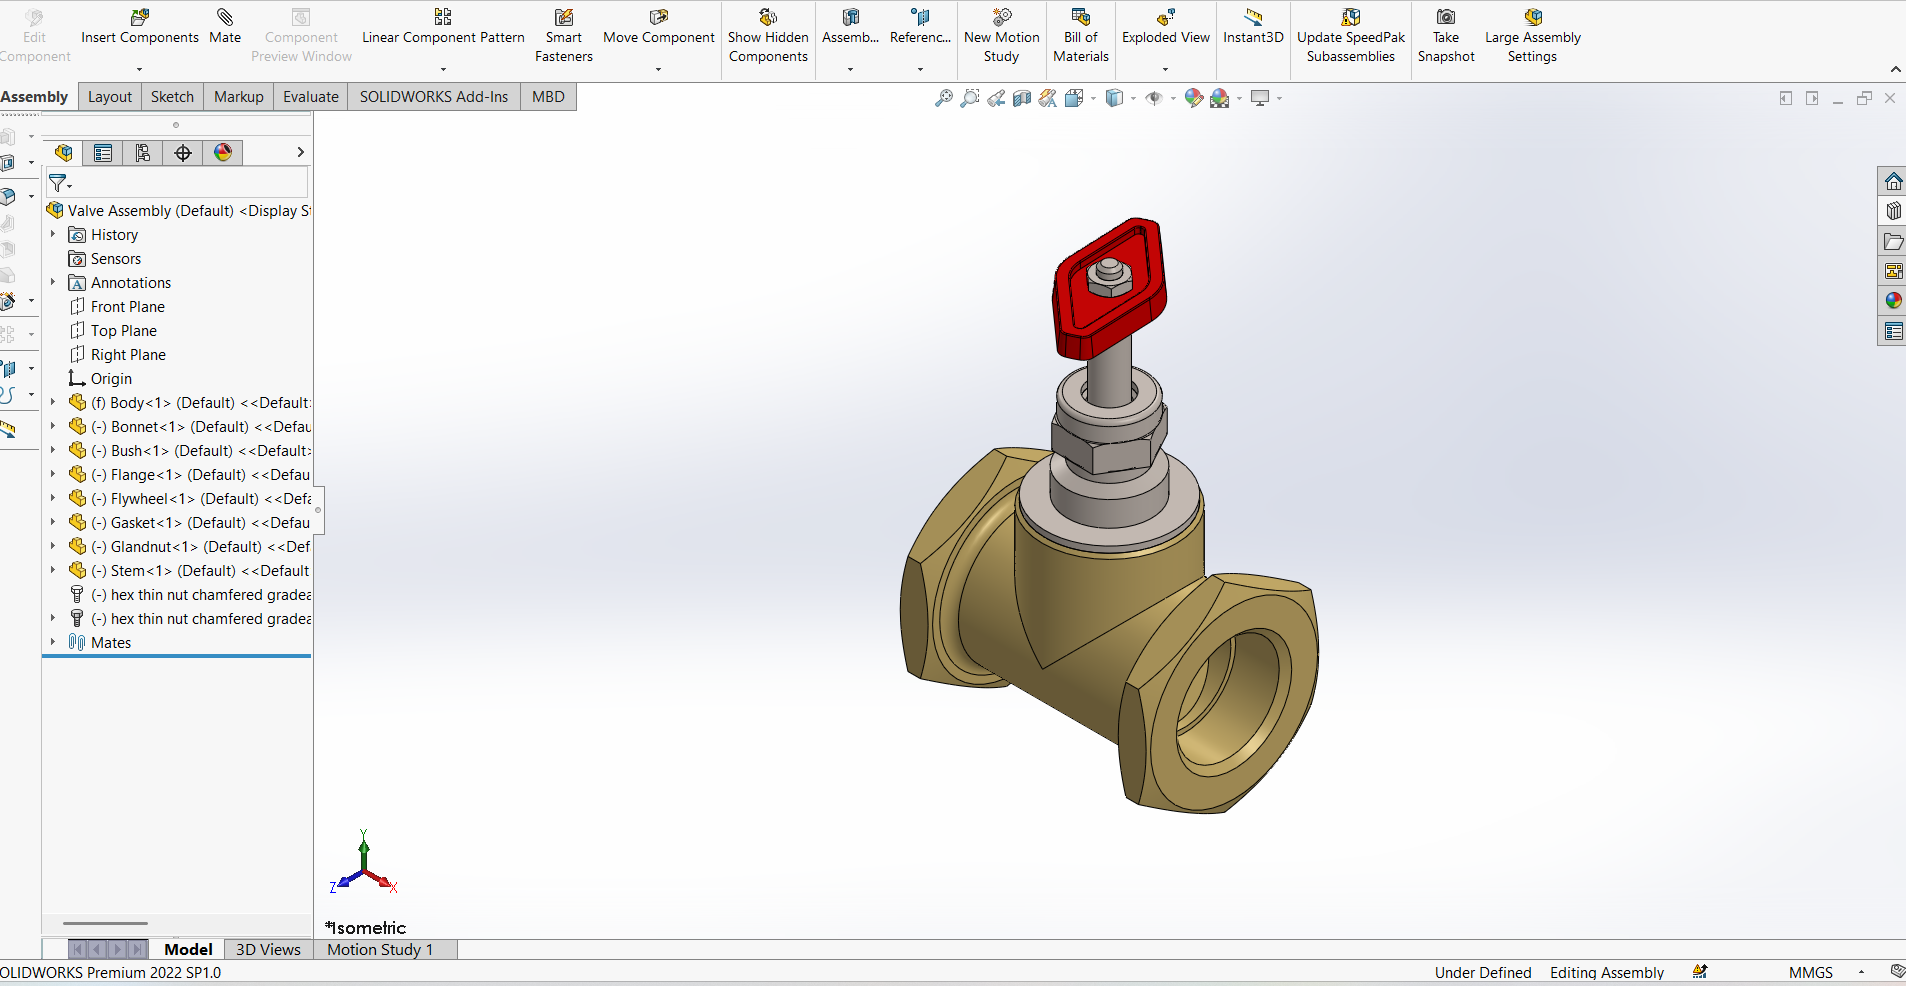Toggle the Hide/Show Items eye icon
This screenshot has height=986, width=1906.
[1154, 98]
